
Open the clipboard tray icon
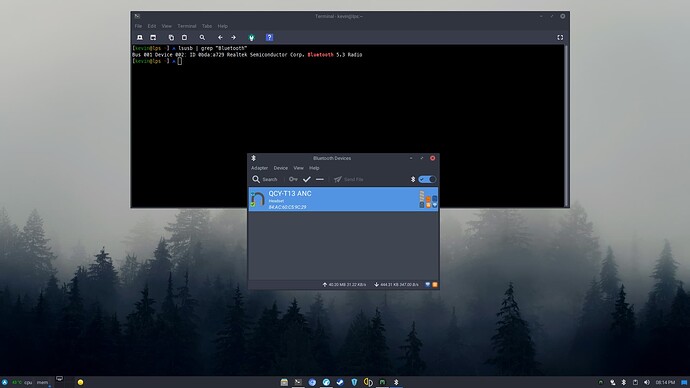635,383
